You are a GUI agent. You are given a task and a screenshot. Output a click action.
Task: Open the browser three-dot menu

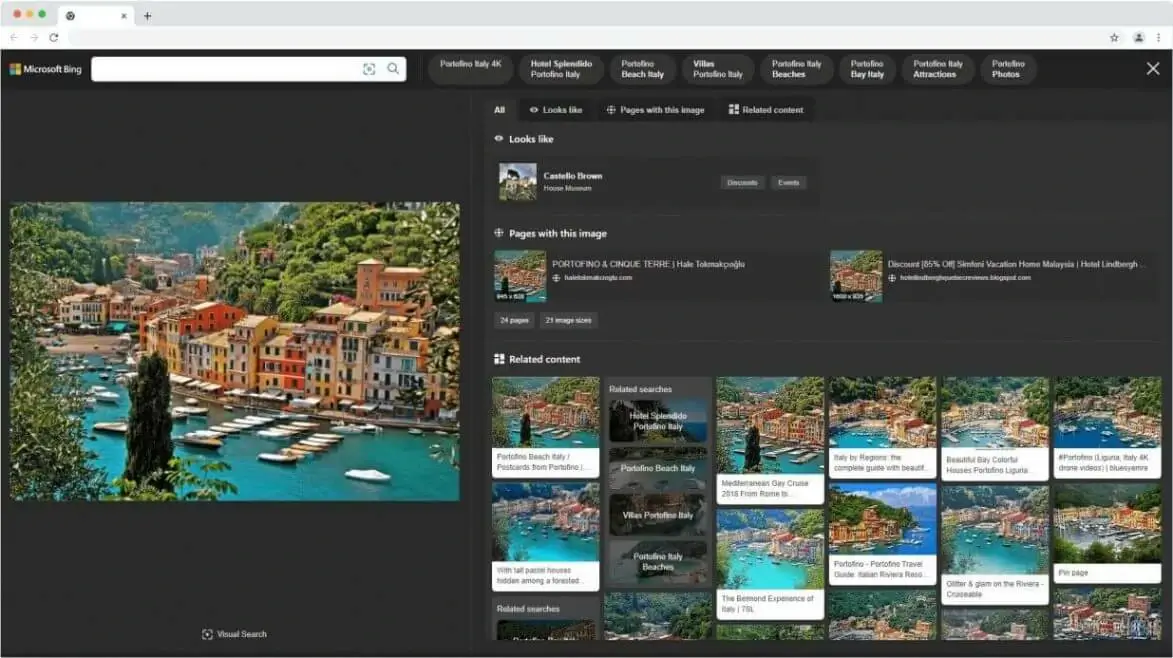click(1160, 36)
